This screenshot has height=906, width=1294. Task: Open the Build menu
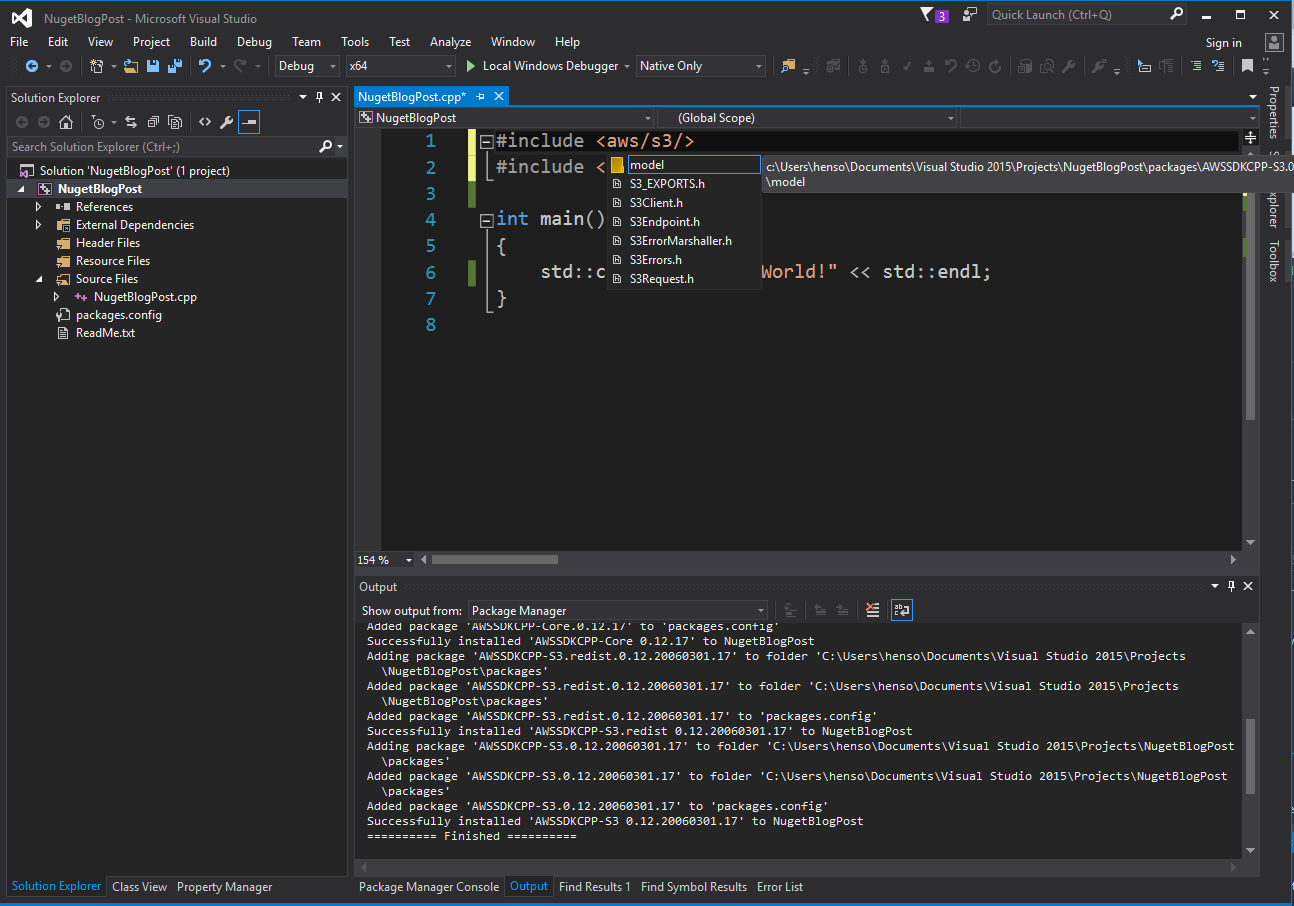pyautogui.click(x=203, y=42)
